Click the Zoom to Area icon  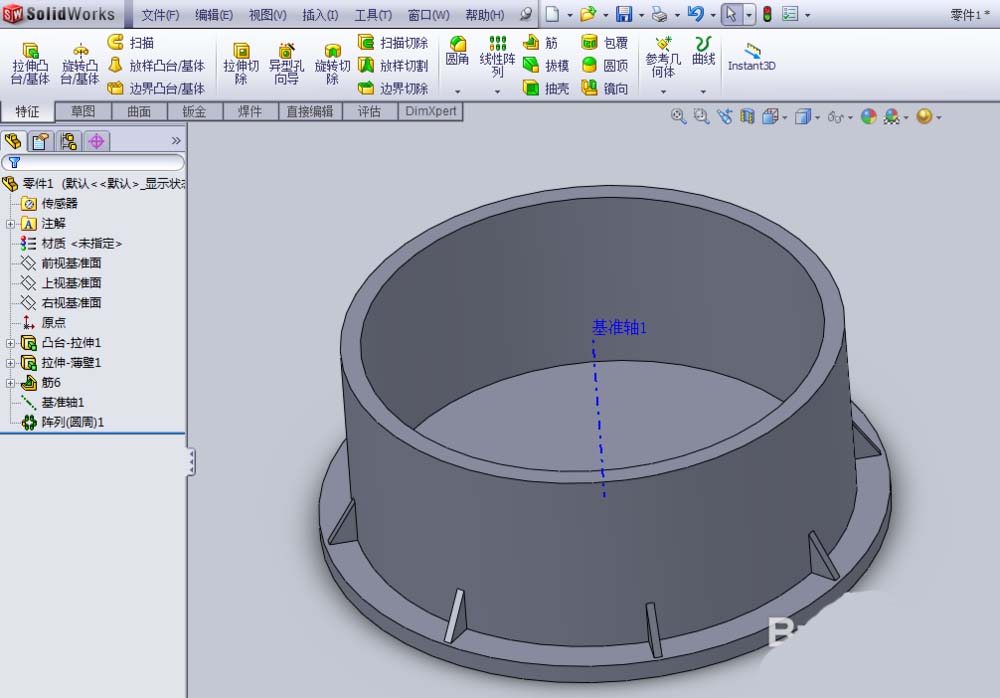[701, 116]
